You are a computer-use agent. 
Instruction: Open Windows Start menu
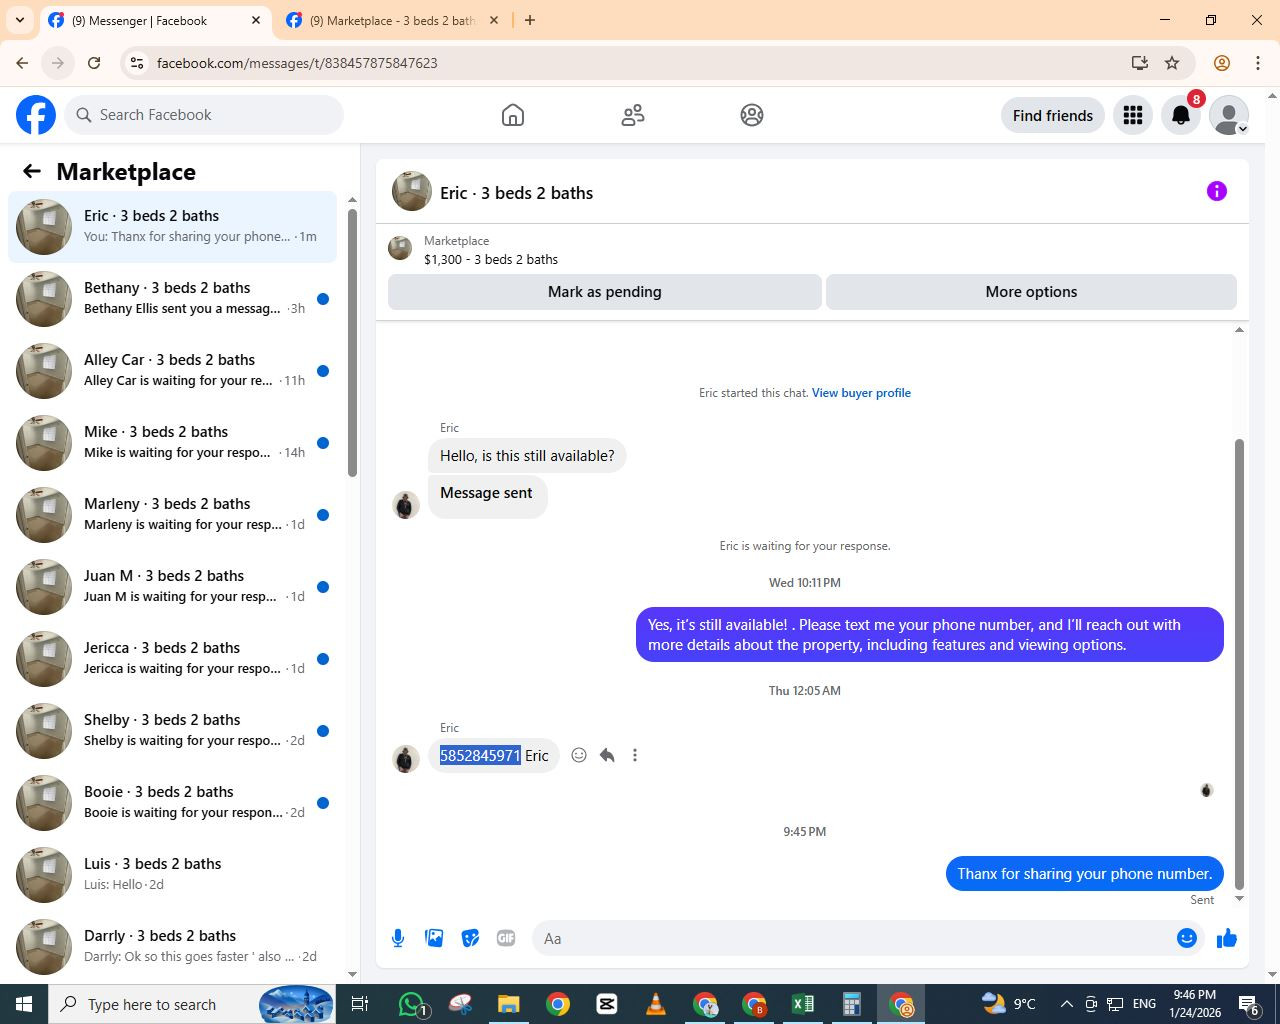coord(24,1004)
